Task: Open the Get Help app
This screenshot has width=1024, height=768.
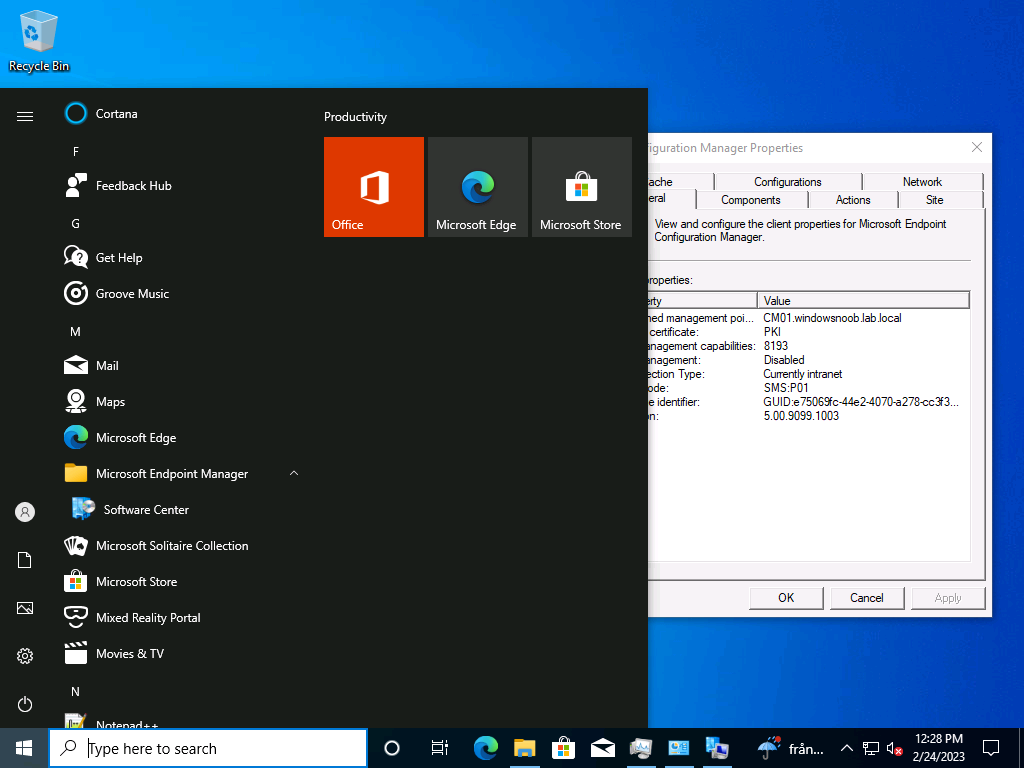Action: 183,257
